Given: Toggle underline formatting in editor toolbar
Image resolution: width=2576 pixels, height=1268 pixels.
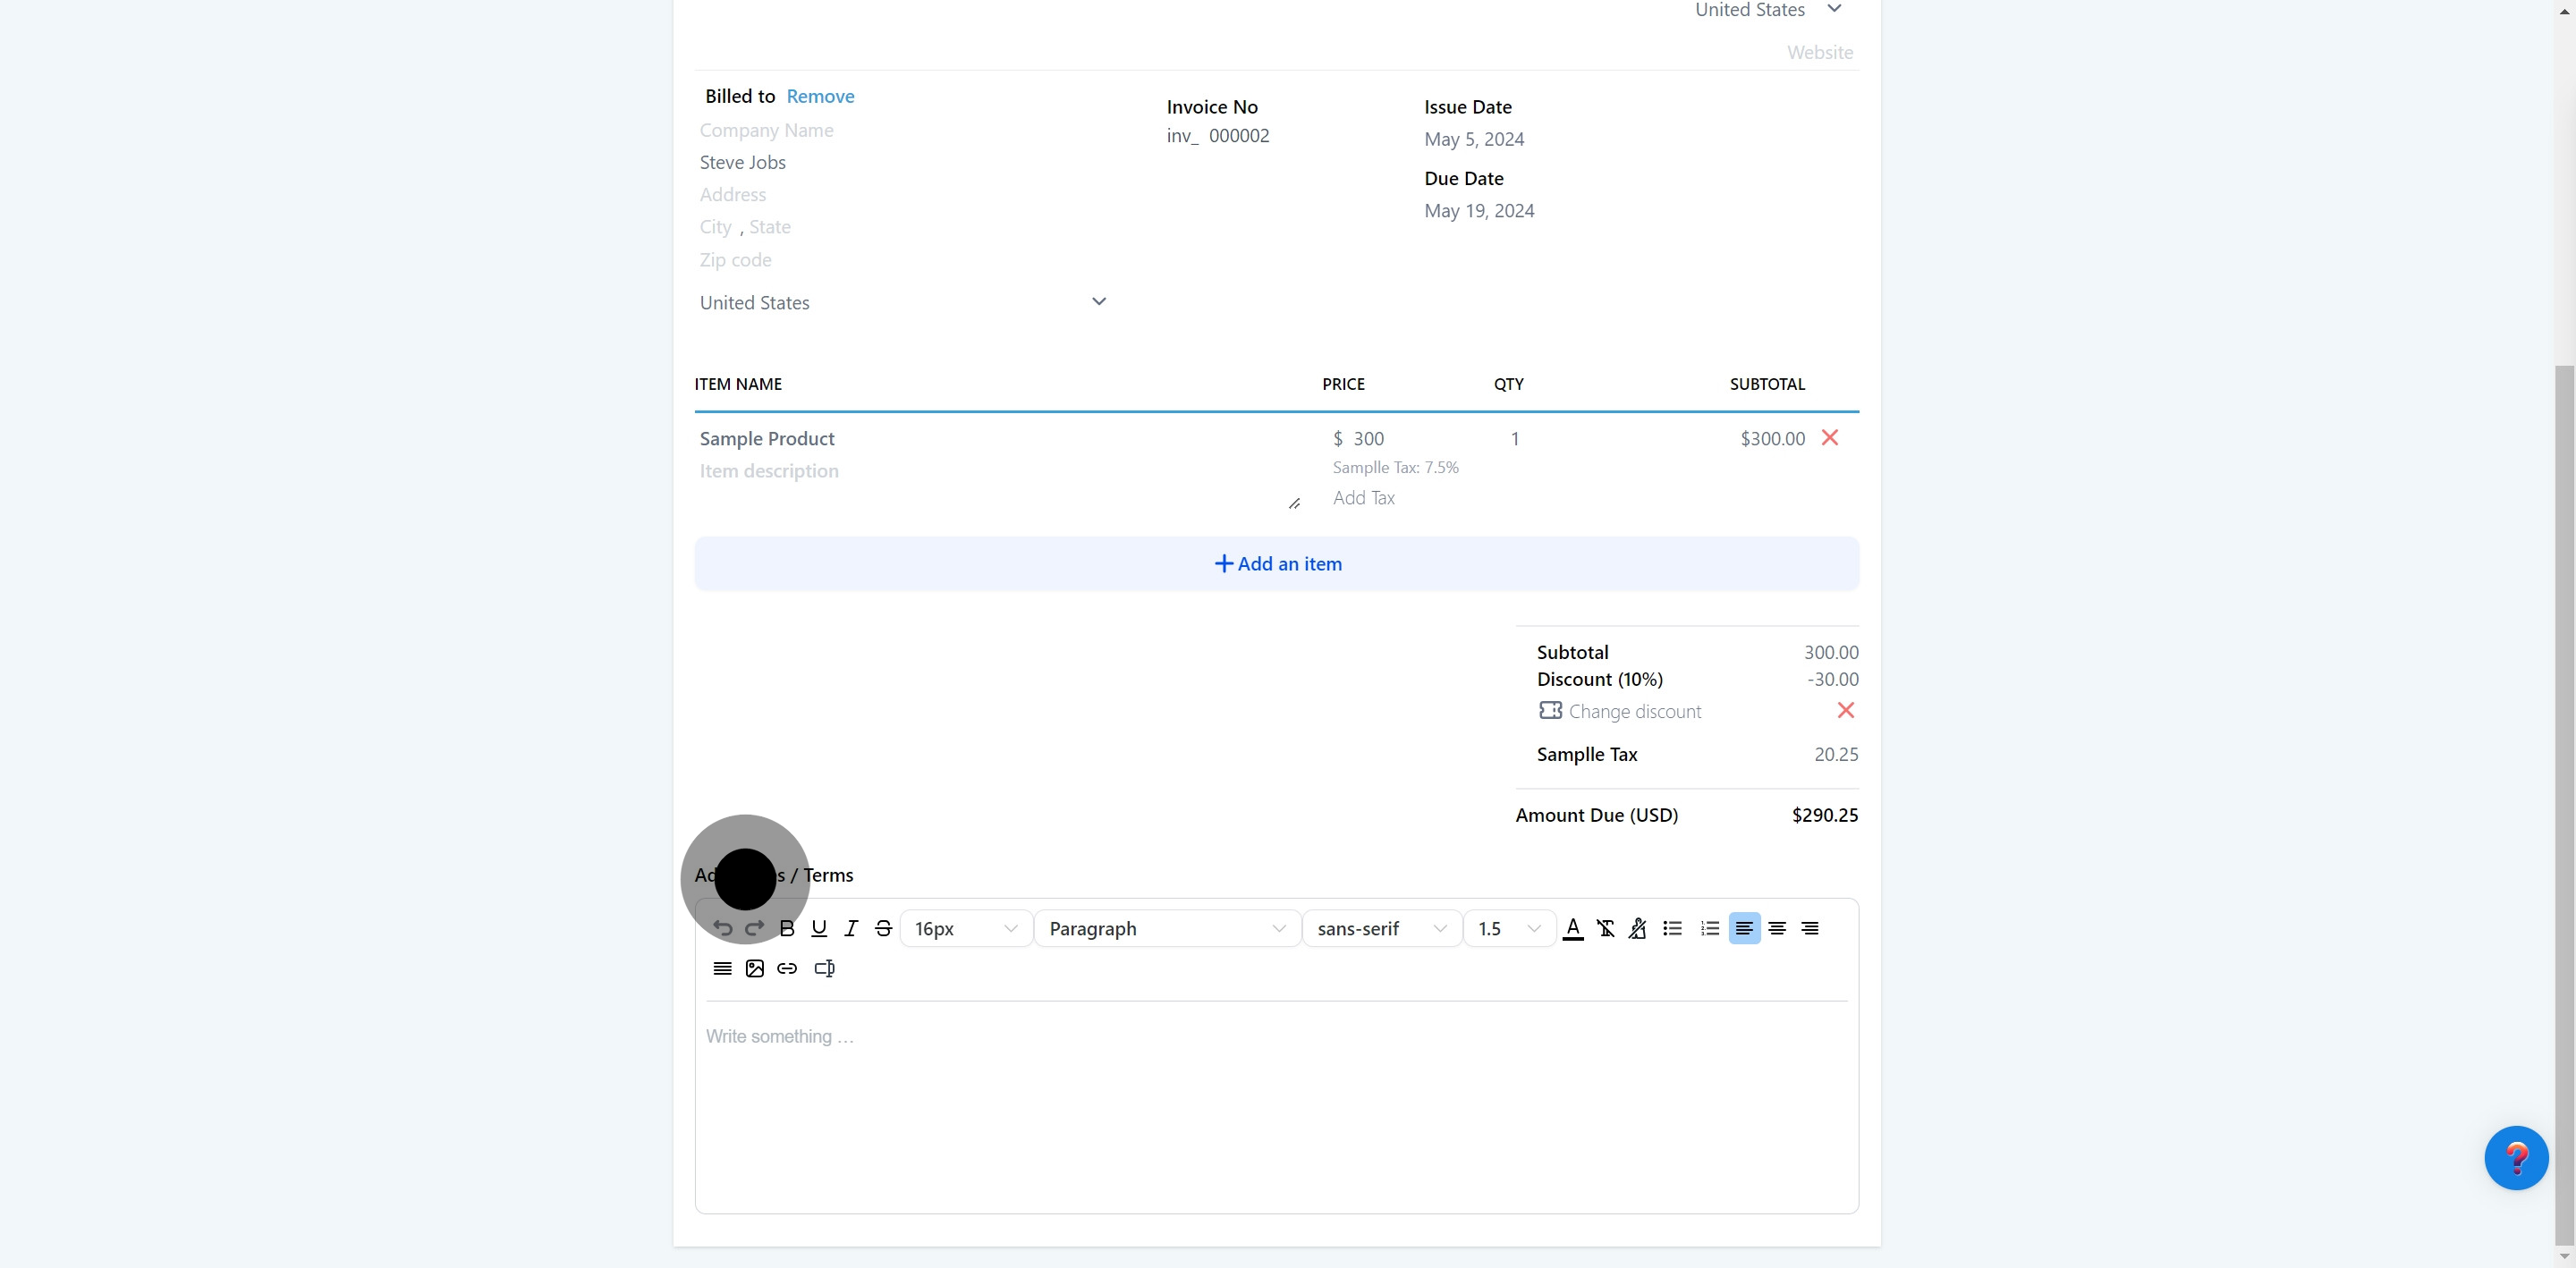Looking at the screenshot, I should tap(819, 928).
